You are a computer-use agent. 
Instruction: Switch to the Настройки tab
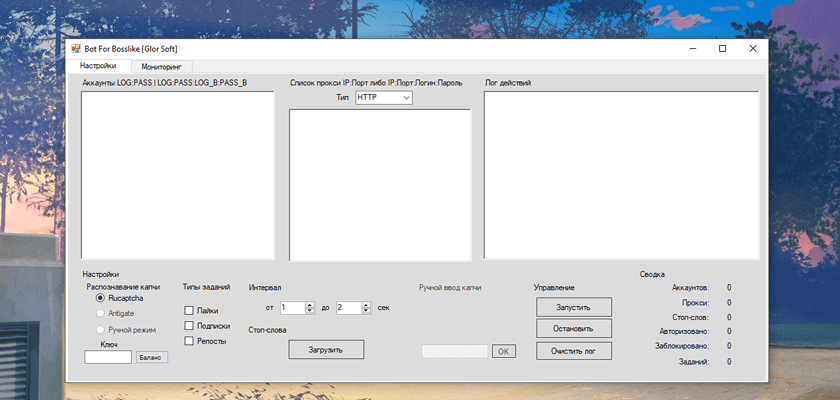[x=98, y=66]
